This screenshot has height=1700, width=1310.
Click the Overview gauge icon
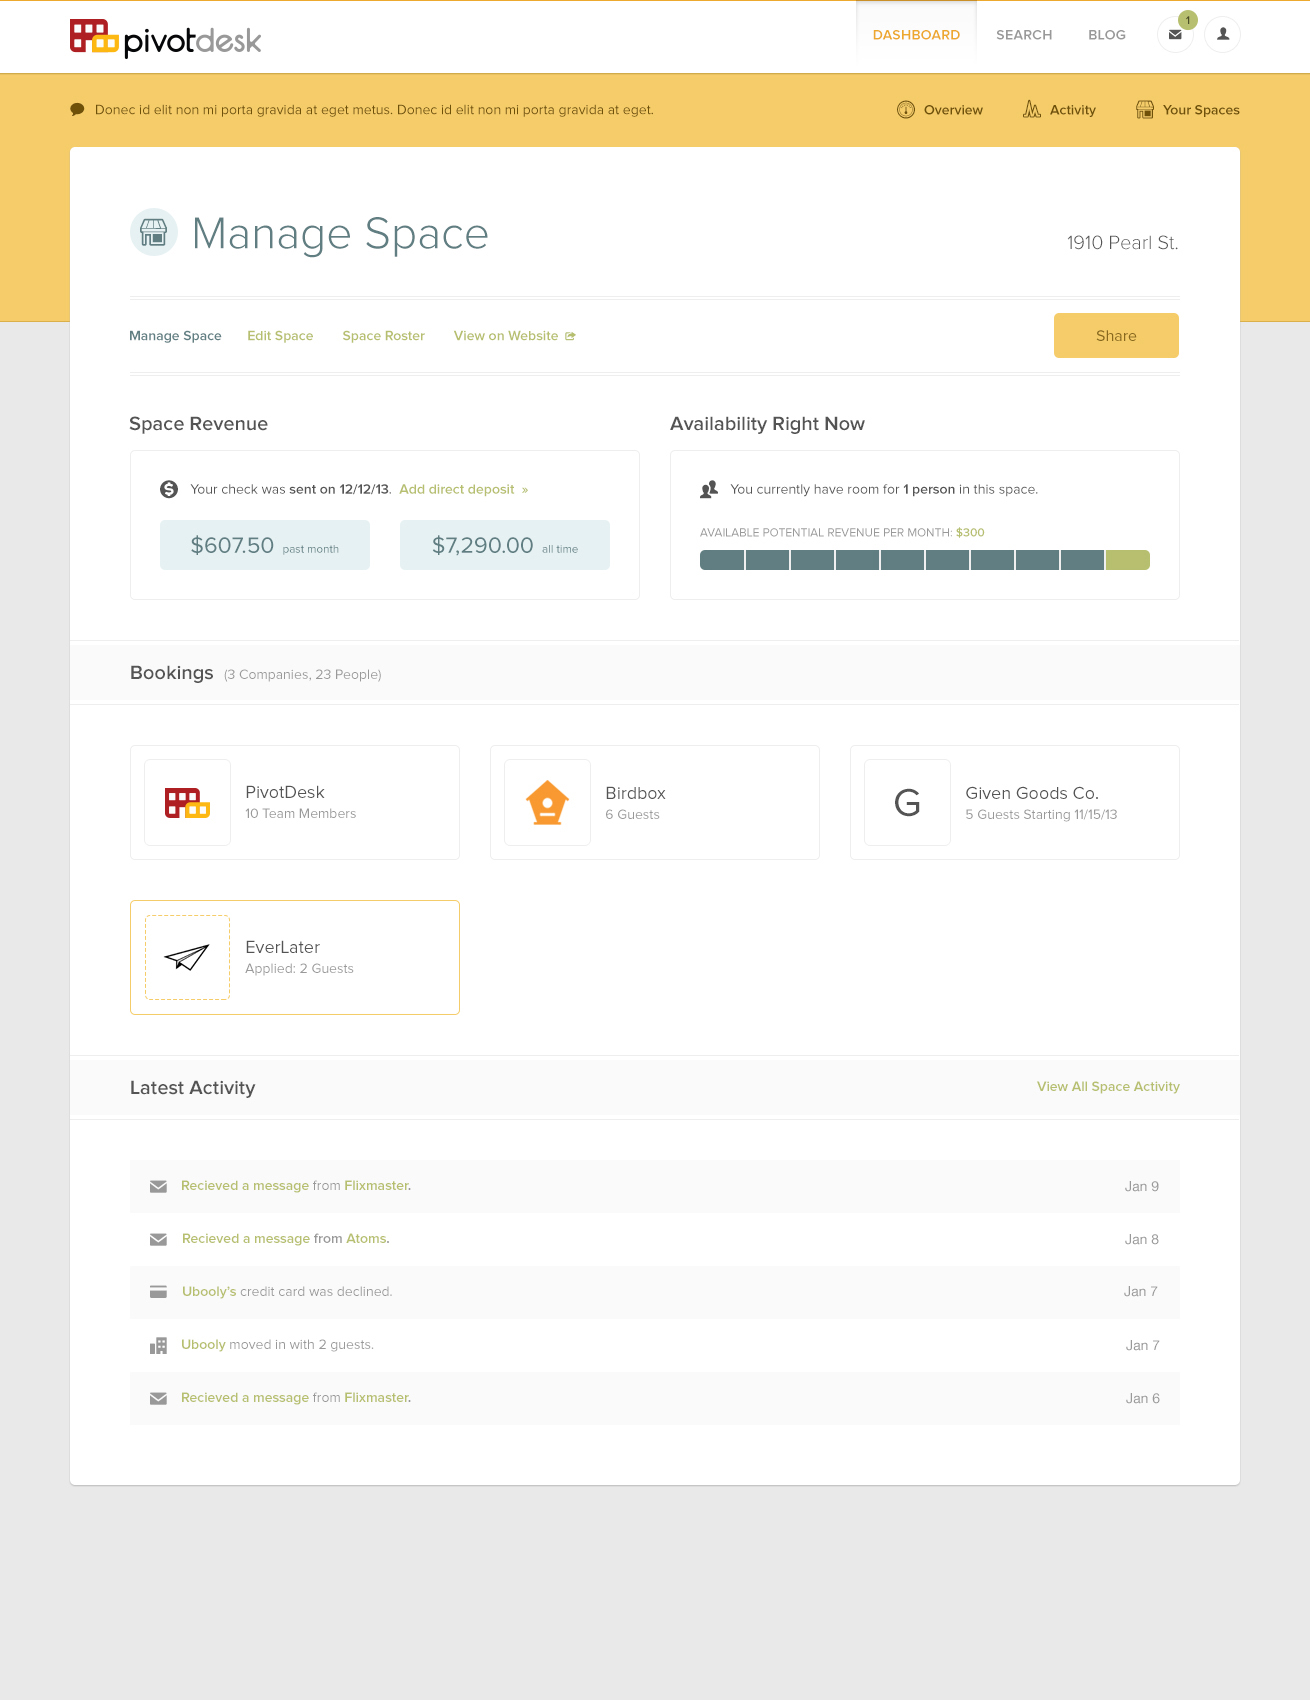[x=906, y=110]
